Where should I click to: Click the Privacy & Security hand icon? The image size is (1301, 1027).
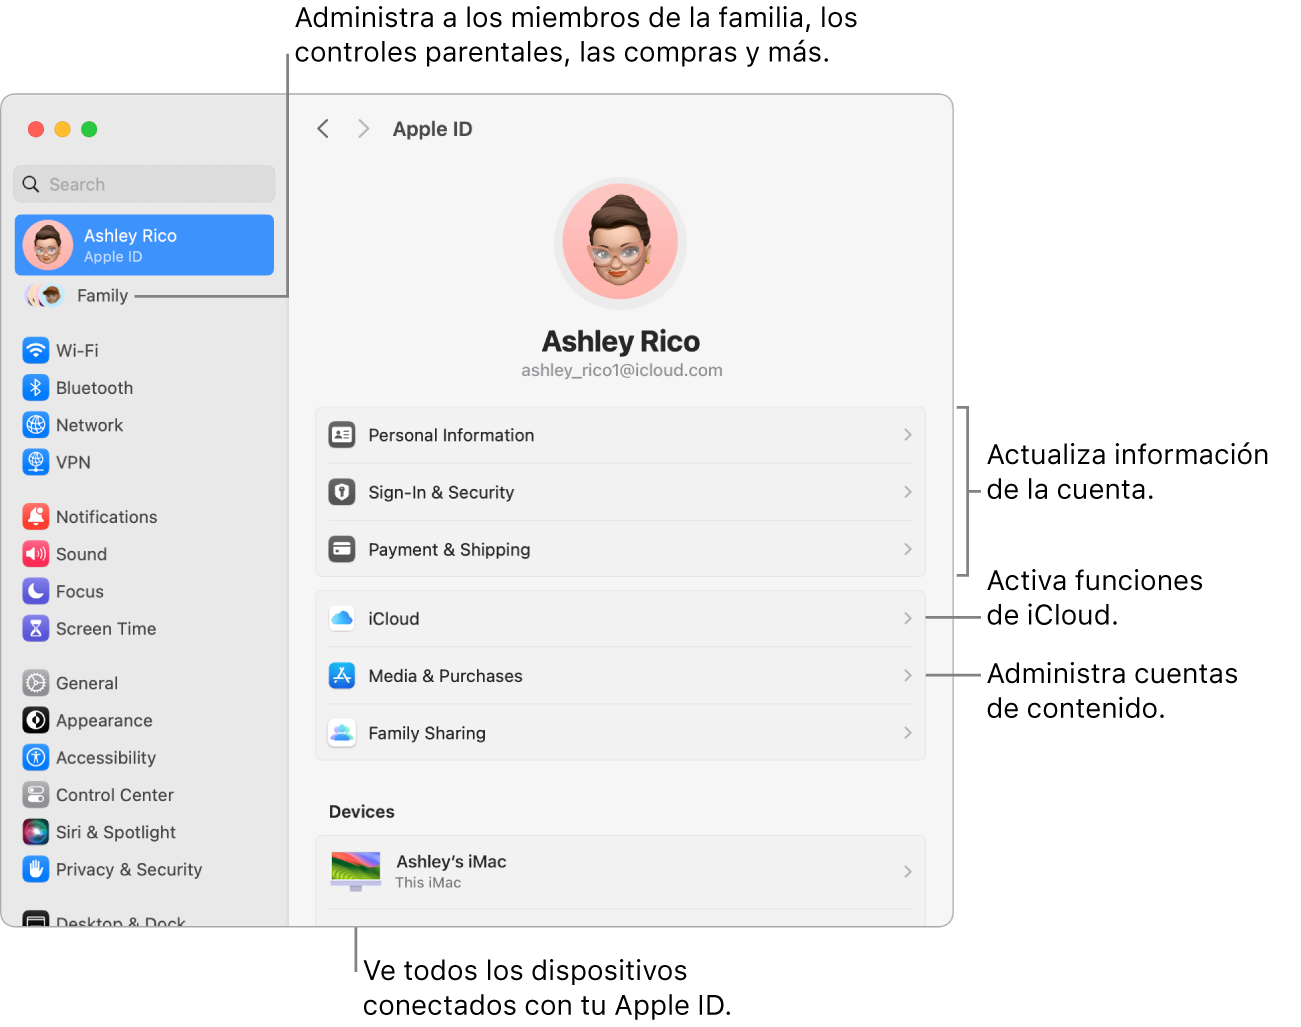(x=36, y=869)
